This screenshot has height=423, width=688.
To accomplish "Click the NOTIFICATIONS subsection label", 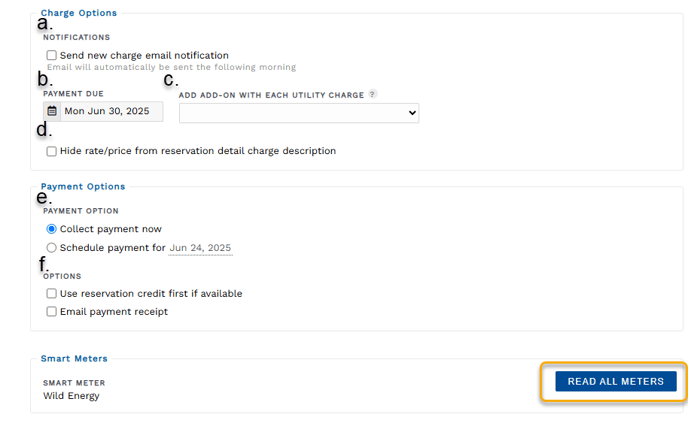I will pos(76,37).
